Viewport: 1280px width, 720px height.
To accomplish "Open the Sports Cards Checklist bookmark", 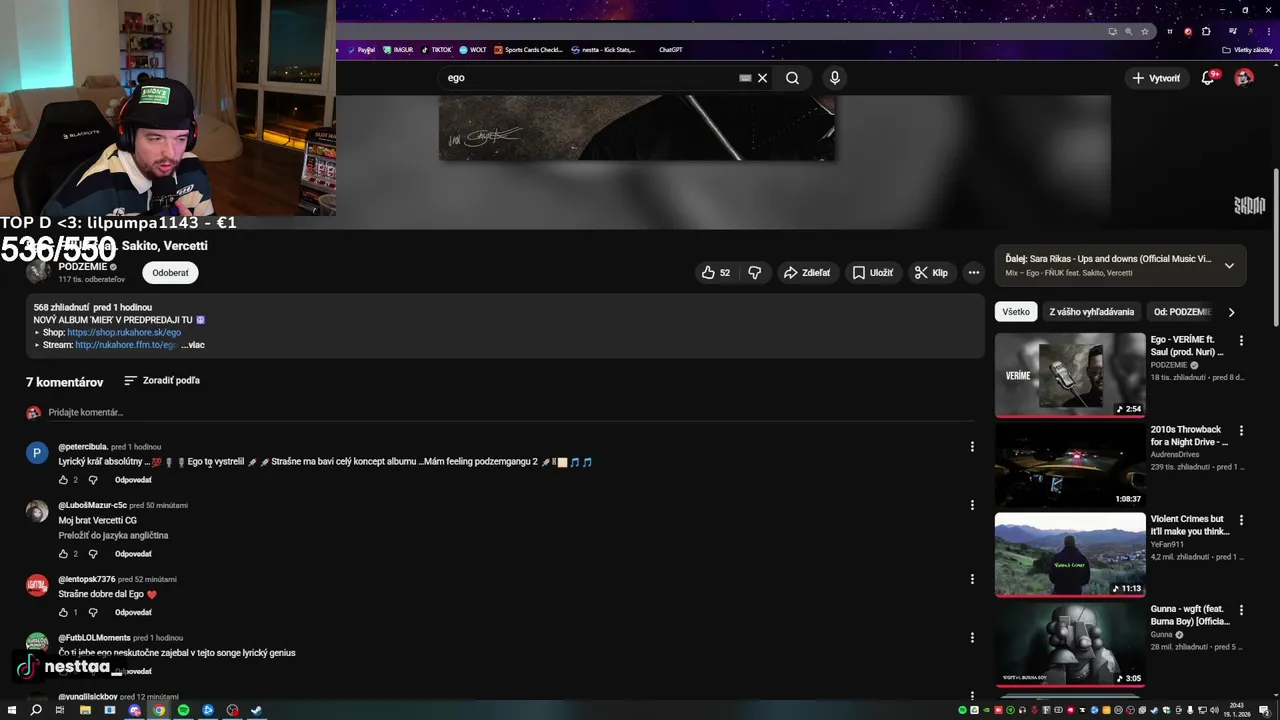I will [x=530, y=50].
